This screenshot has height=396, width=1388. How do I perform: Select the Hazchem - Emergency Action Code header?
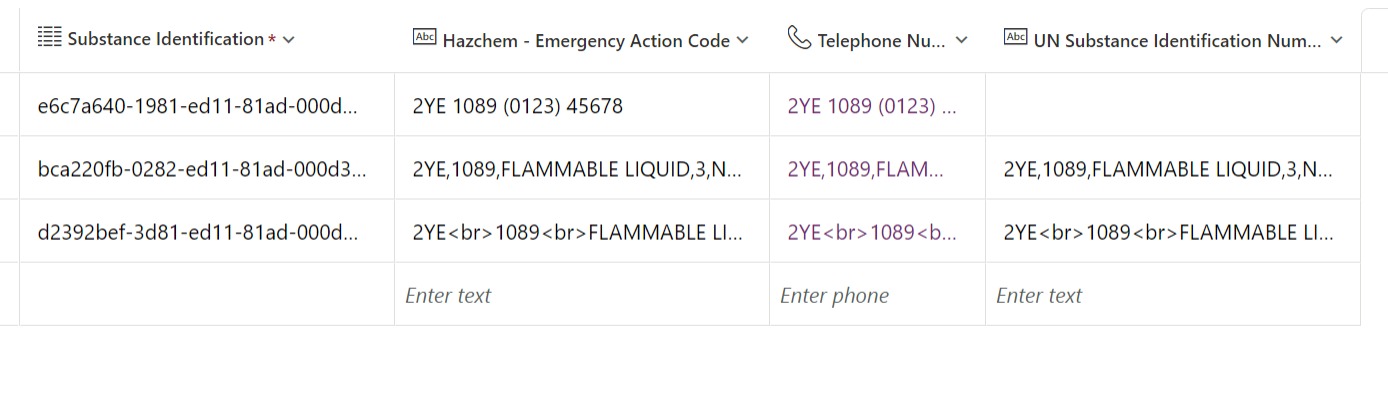coord(586,41)
